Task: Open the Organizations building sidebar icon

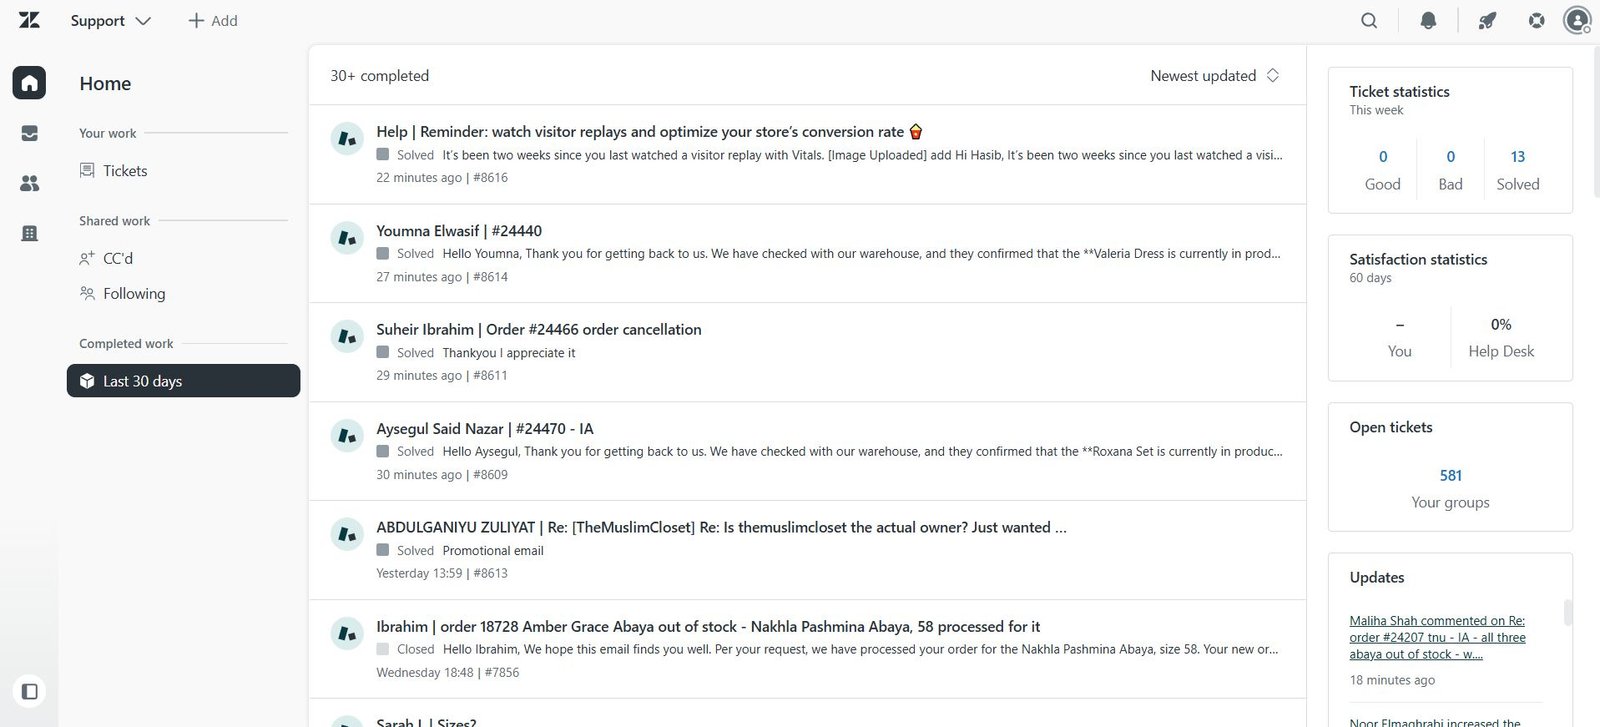Action: click(x=29, y=233)
